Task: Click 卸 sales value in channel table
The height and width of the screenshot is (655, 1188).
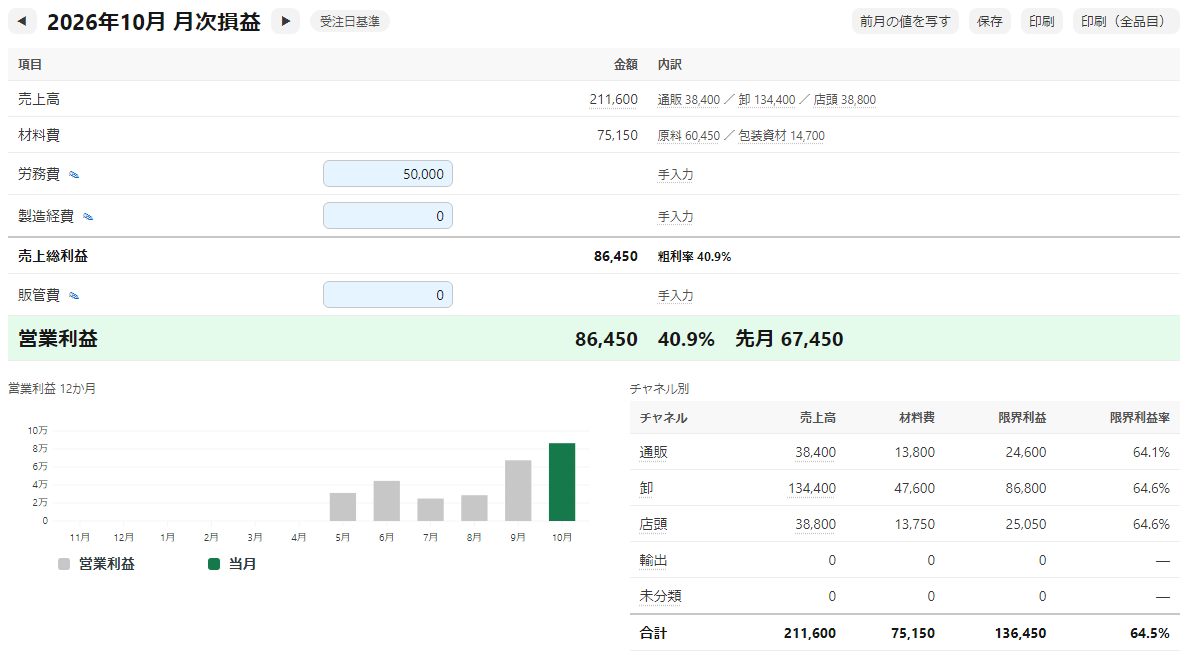Action: tap(812, 488)
